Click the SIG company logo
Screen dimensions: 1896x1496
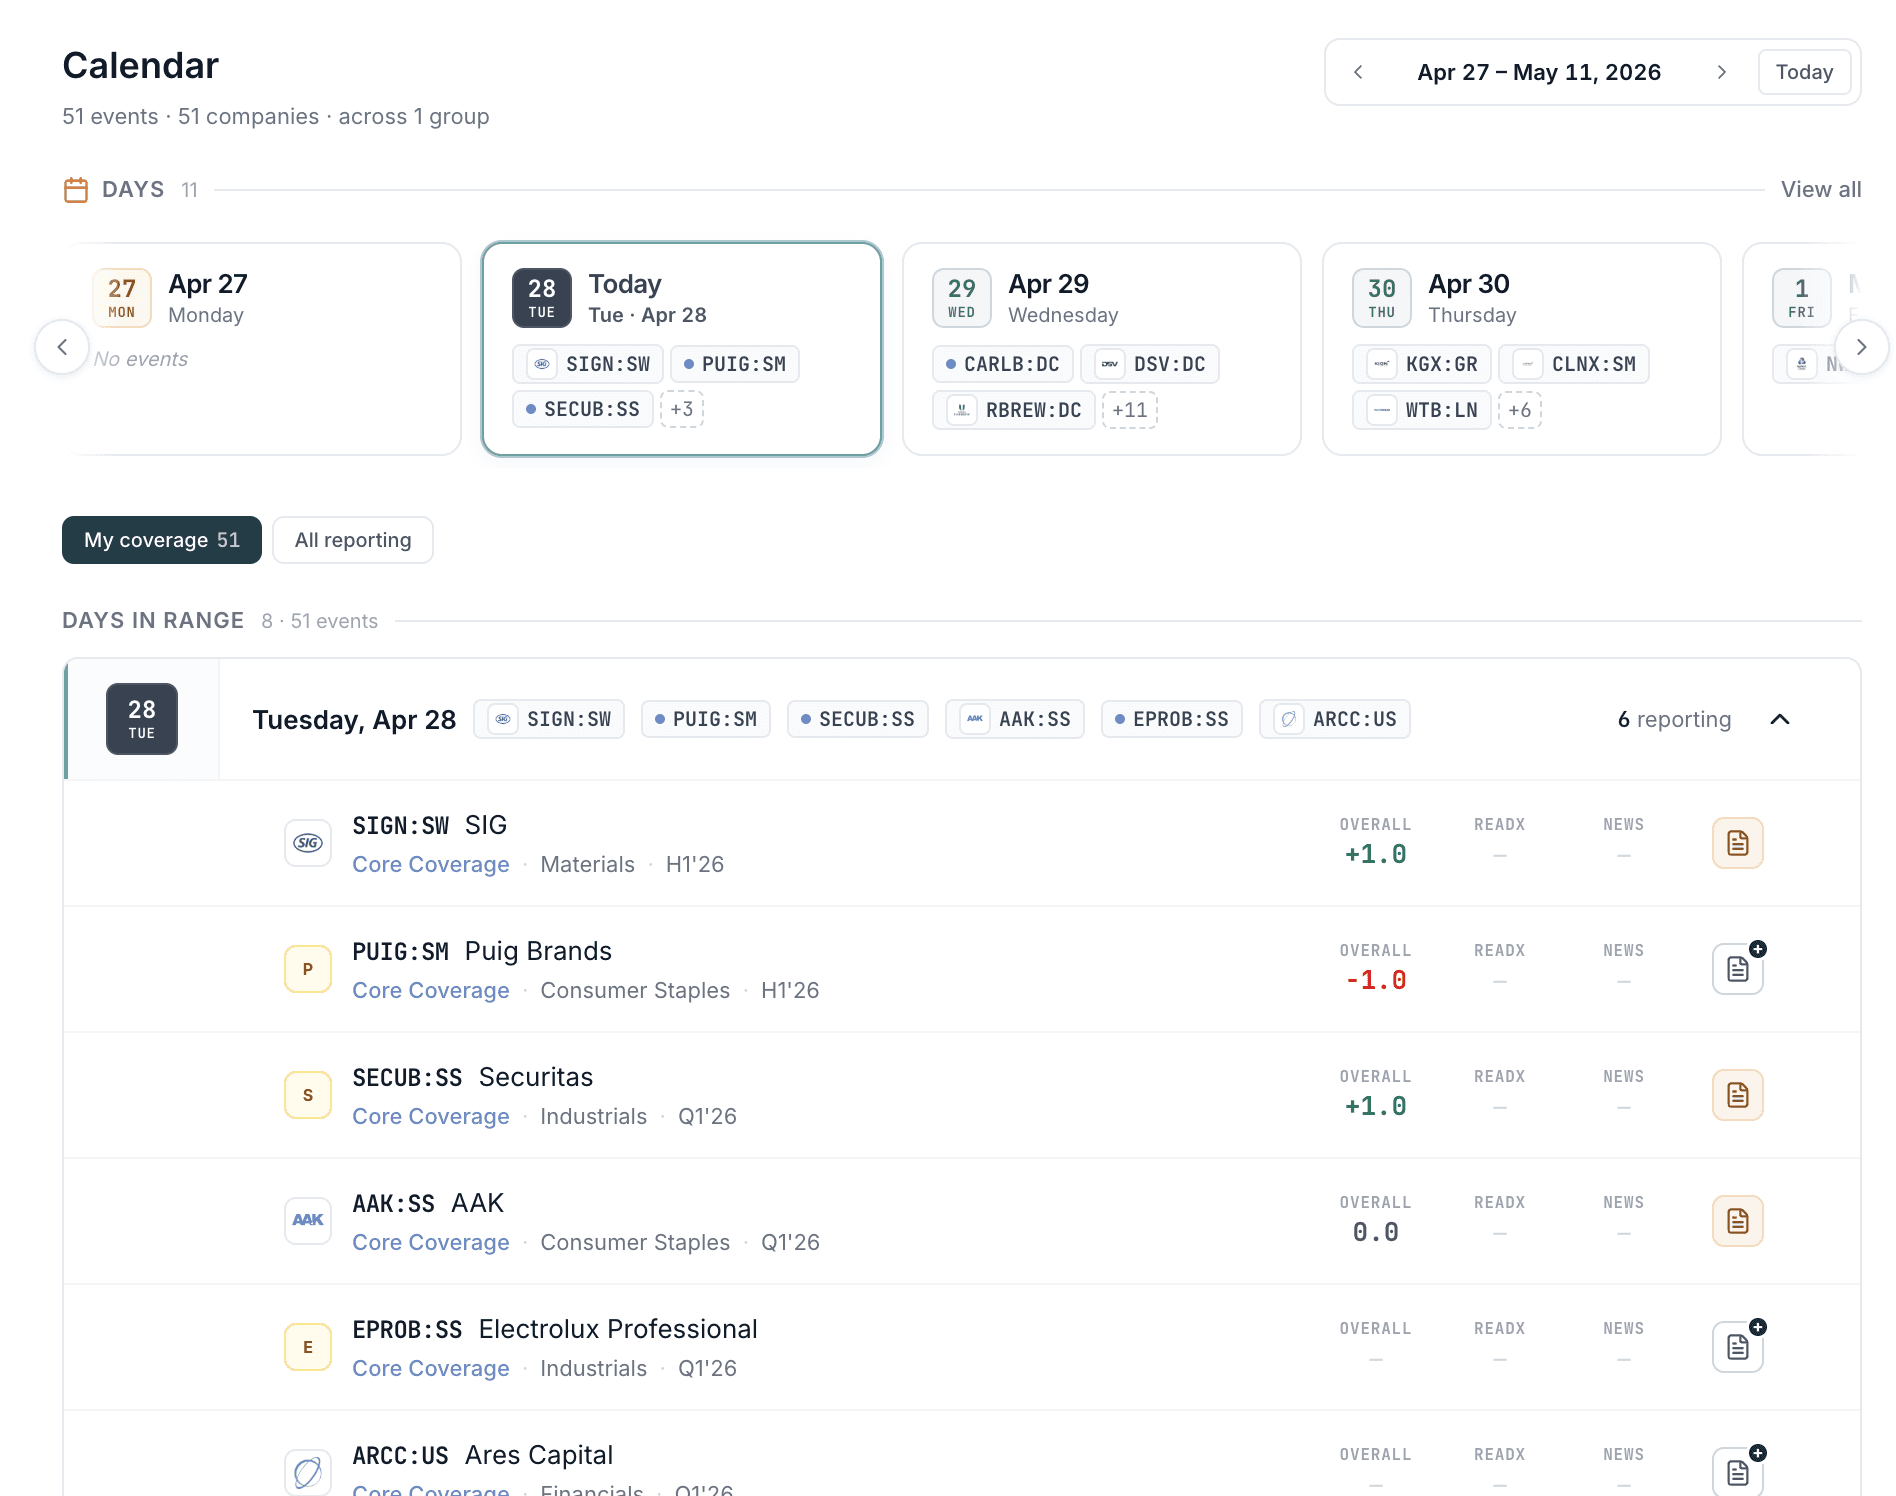click(307, 842)
